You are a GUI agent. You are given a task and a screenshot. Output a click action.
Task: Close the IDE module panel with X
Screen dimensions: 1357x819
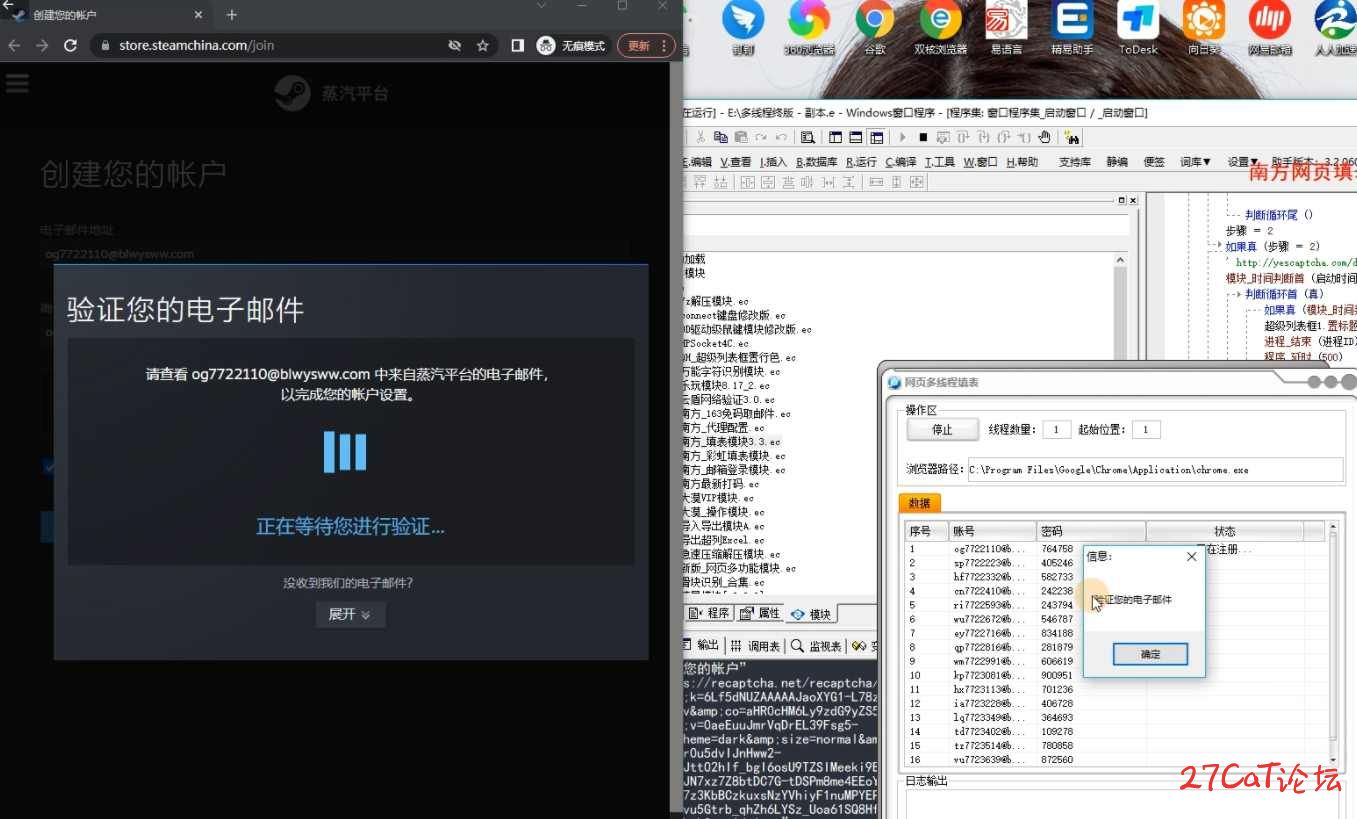[1135, 200]
